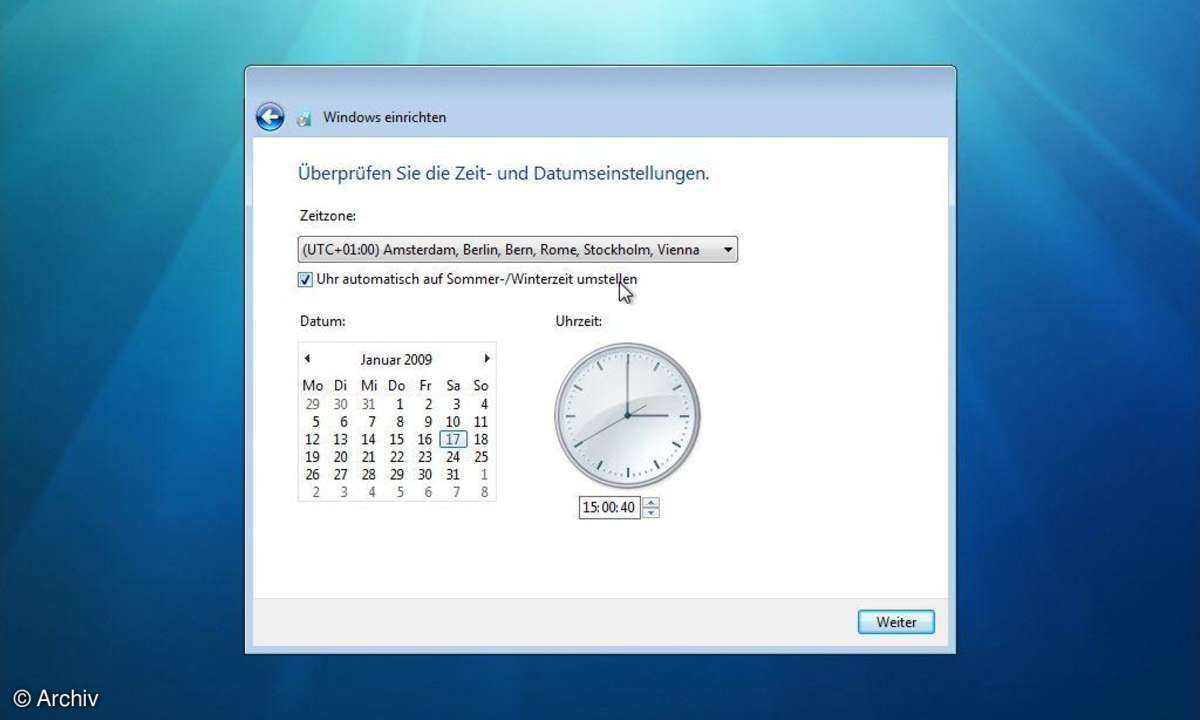Decrease time with the down spinner arrow
Viewport: 1200px width, 720px height.
click(x=651, y=513)
